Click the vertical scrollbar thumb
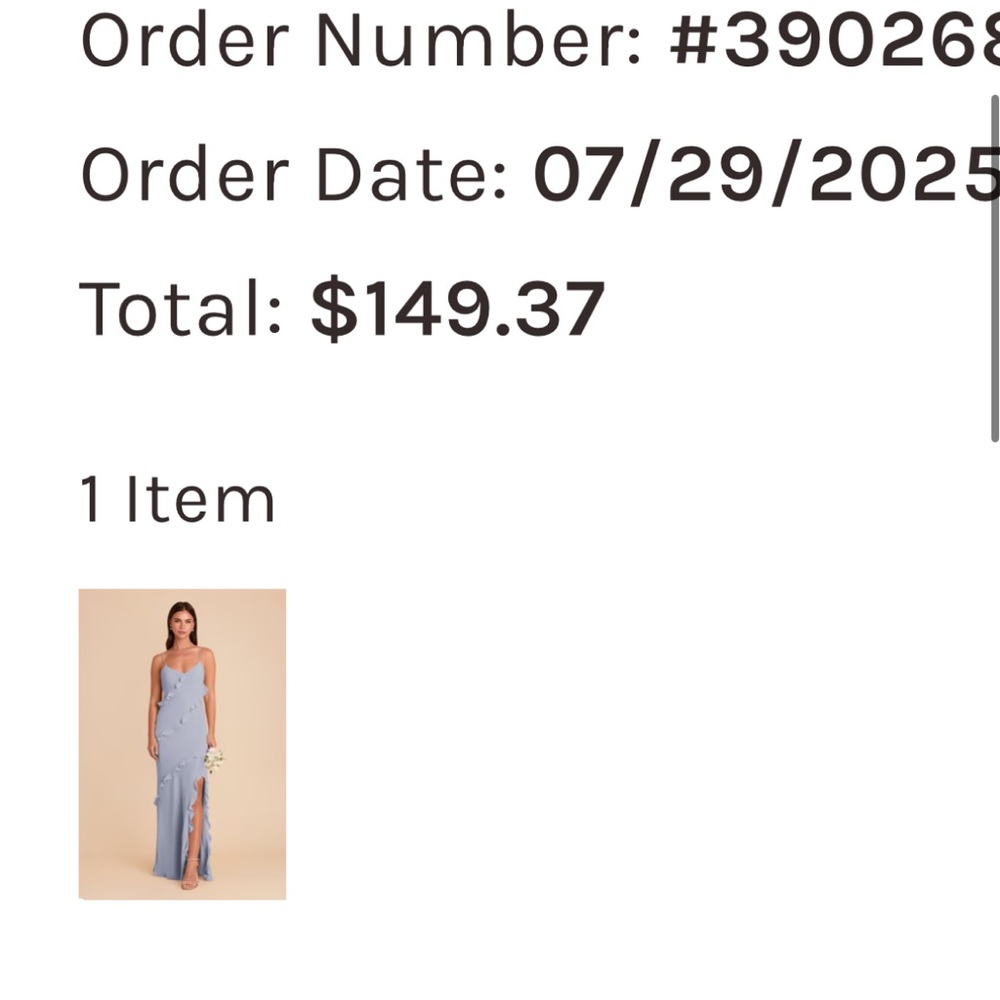The image size is (1000, 1000). [x=994, y=268]
